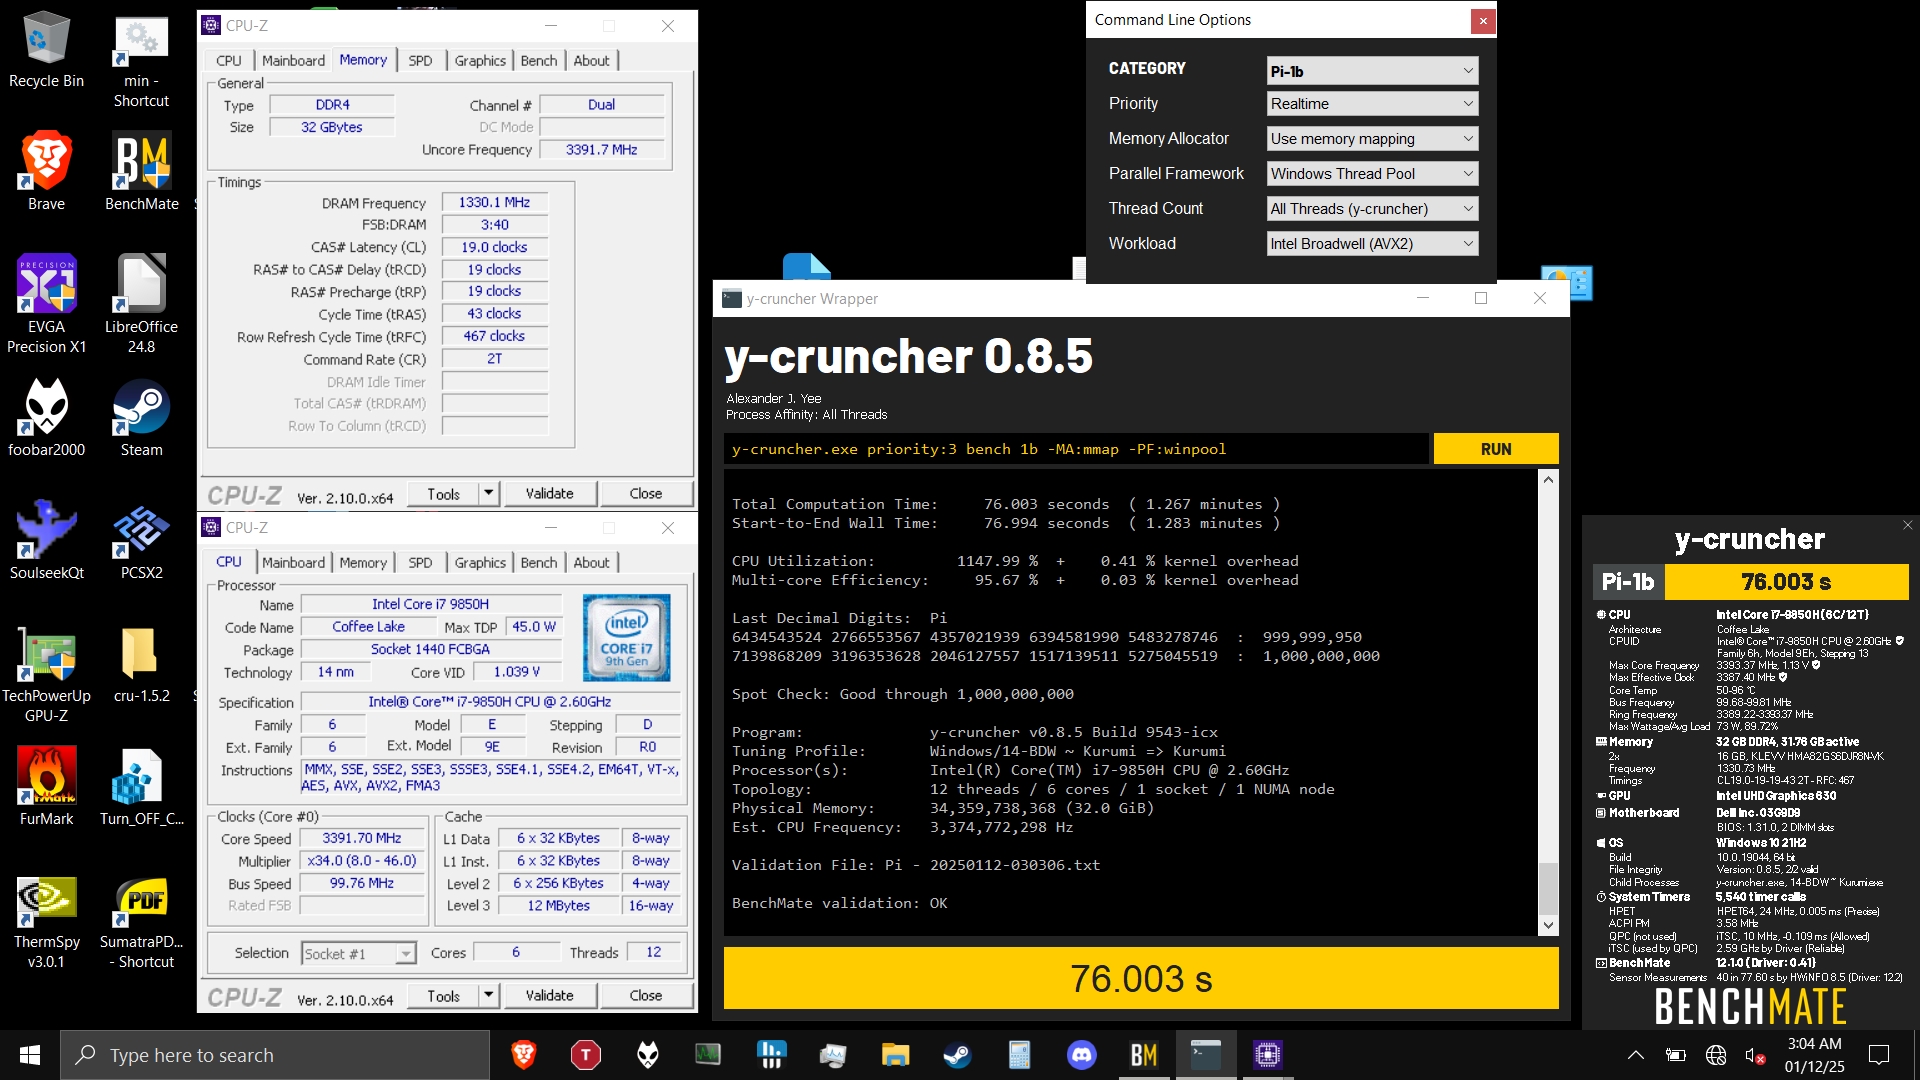Open the EVGA Precision X1 desktop icon

(46, 303)
